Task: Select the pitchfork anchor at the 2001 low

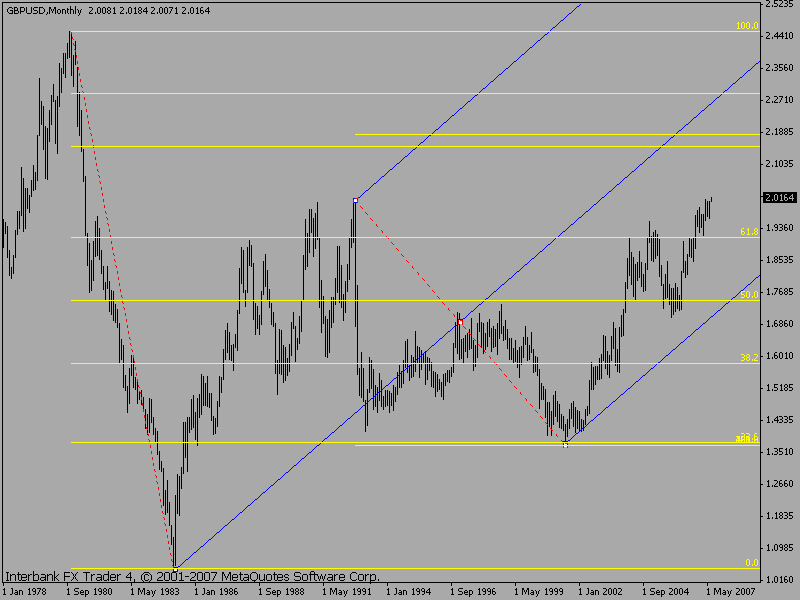Action: click(565, 445)
